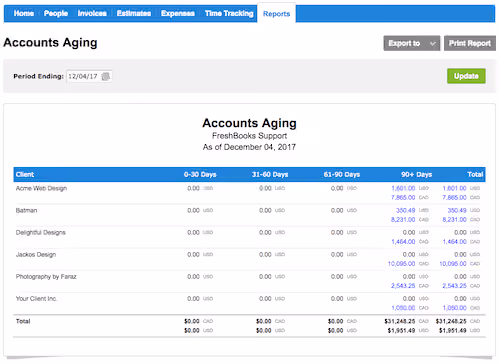Click the $31,248.25 CAD grand total

click(x=451, y=321)
